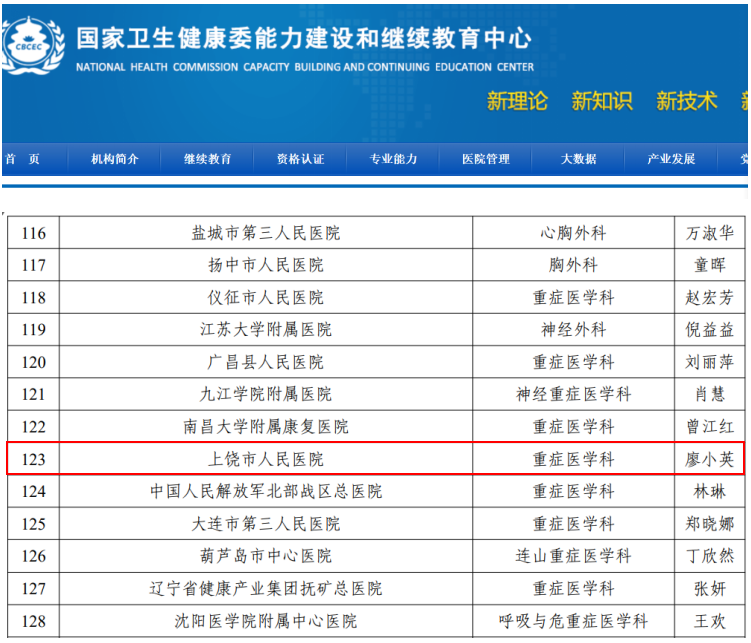
Task: Open the 首页 menu item
Action: tap(22, 159)
